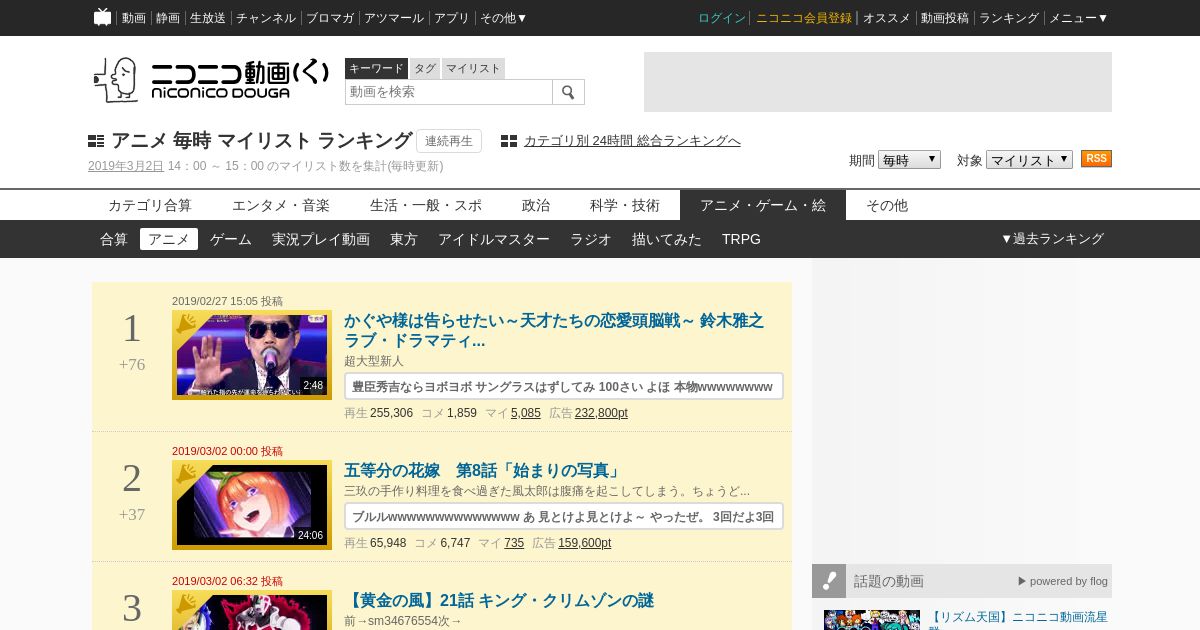The image size is (1200, 630).
Task: Click the orange RSS icon
Action: 1096,159
